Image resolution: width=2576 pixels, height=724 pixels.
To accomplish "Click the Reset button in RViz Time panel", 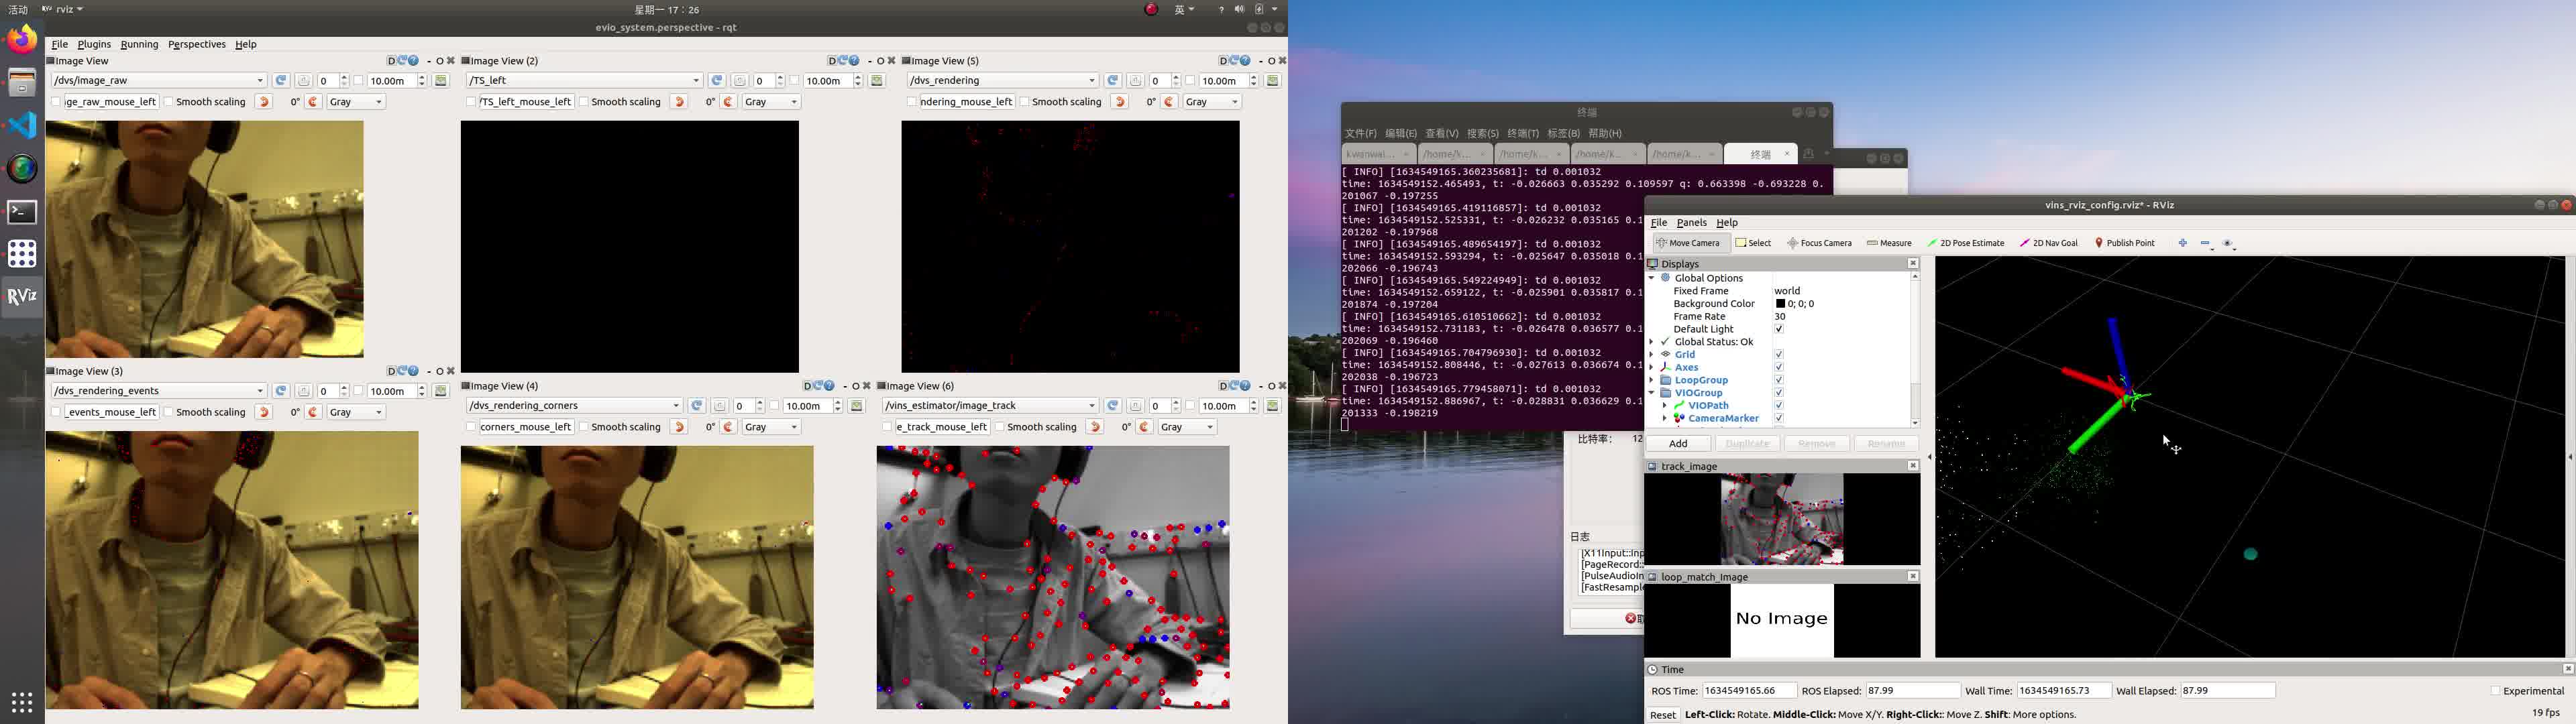I will 1662,714.
